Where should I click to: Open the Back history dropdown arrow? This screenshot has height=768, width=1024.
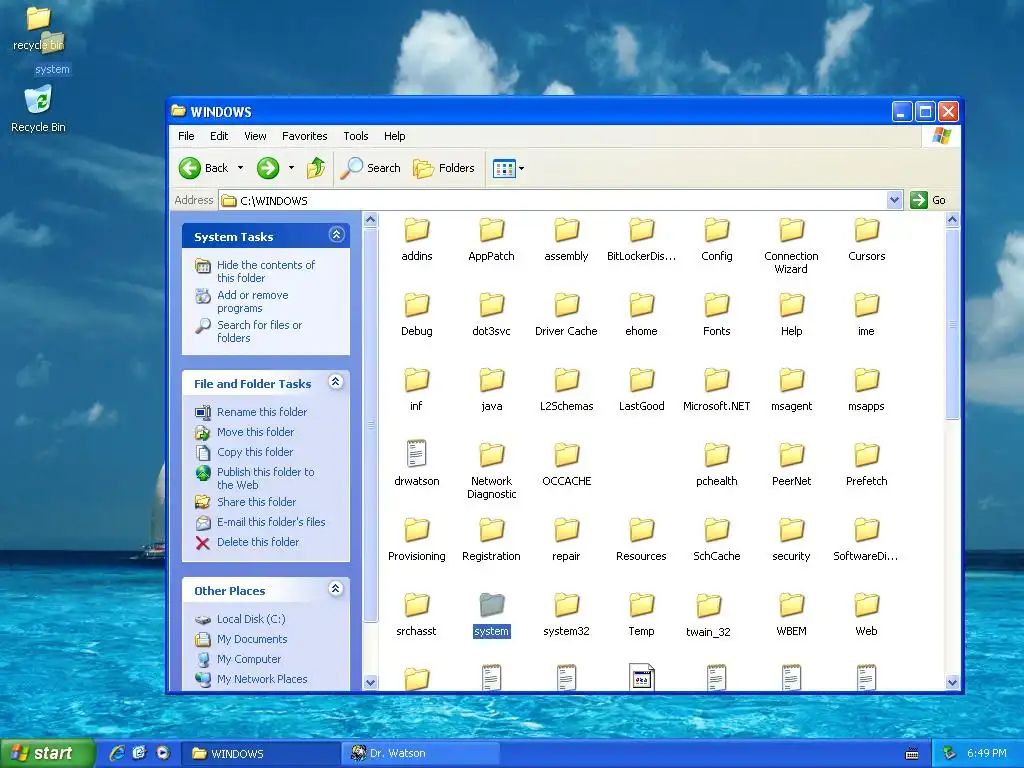click(240, 168)
